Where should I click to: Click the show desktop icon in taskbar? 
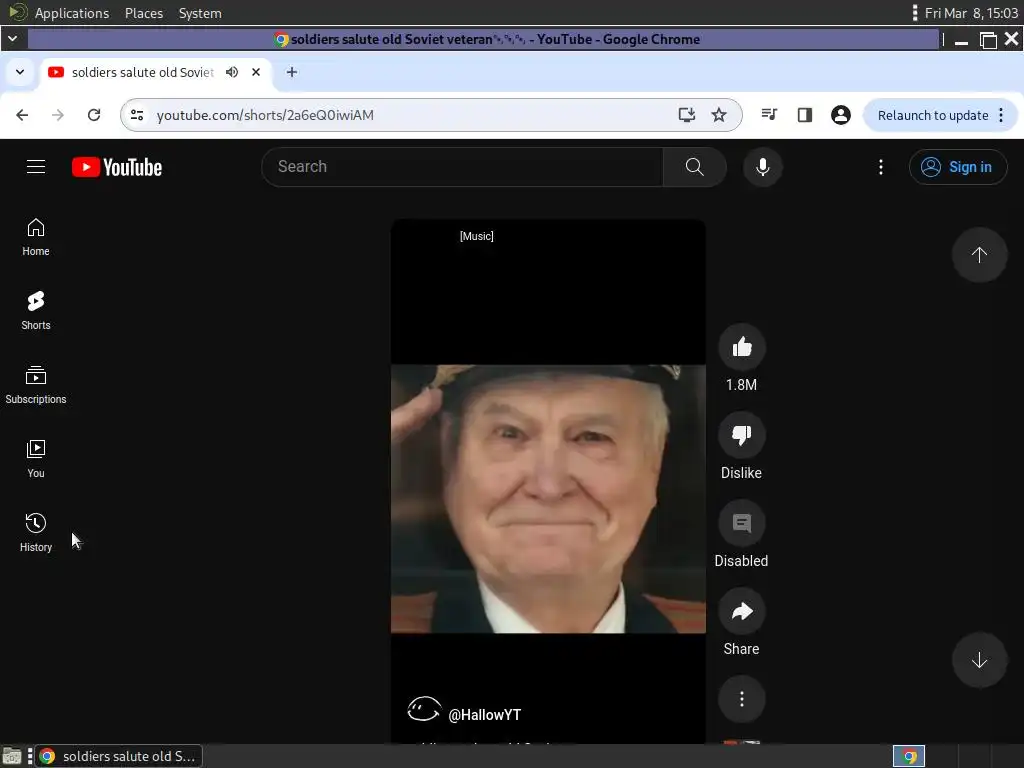(x=12, y=756)
